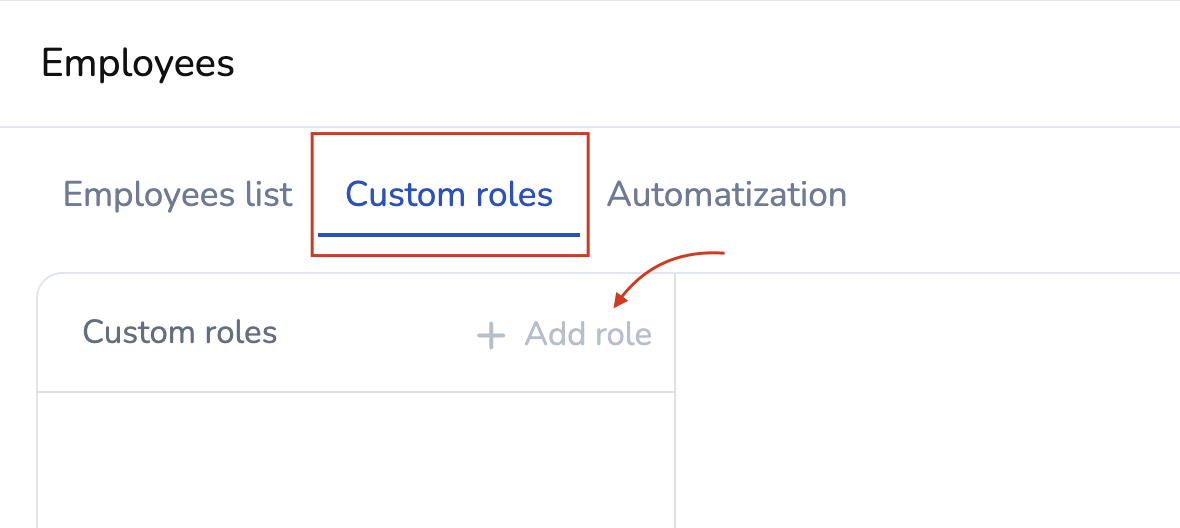Switch to the Employees list tab
The height and width of the screenshot is (528, 1180).
178,194
